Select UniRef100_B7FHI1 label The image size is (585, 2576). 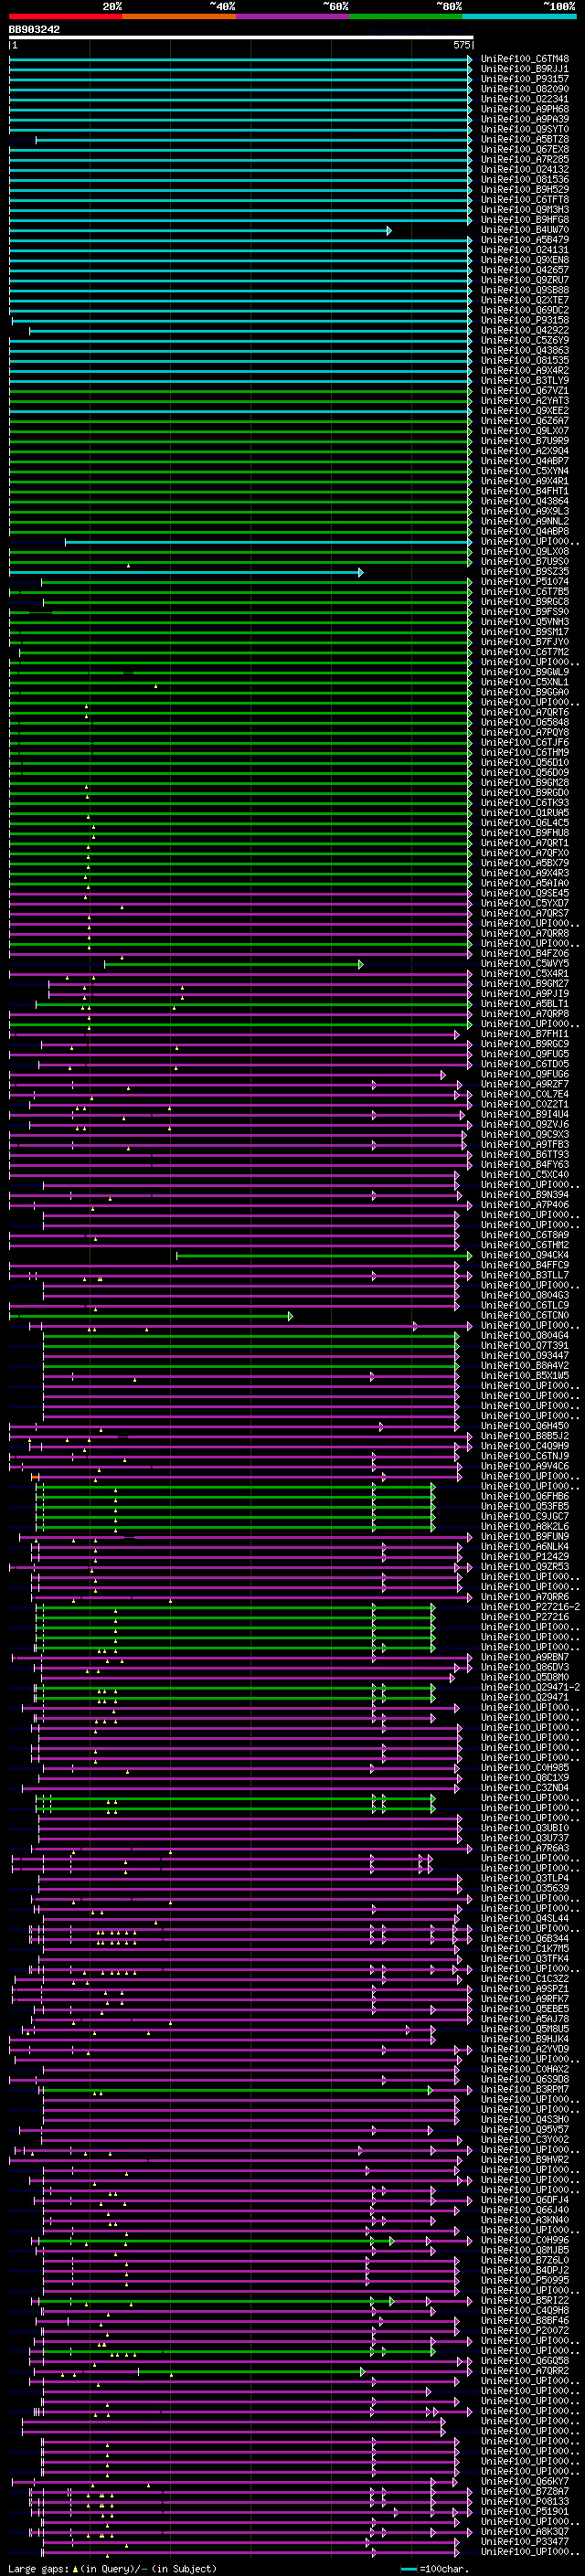pos(525,1034)
